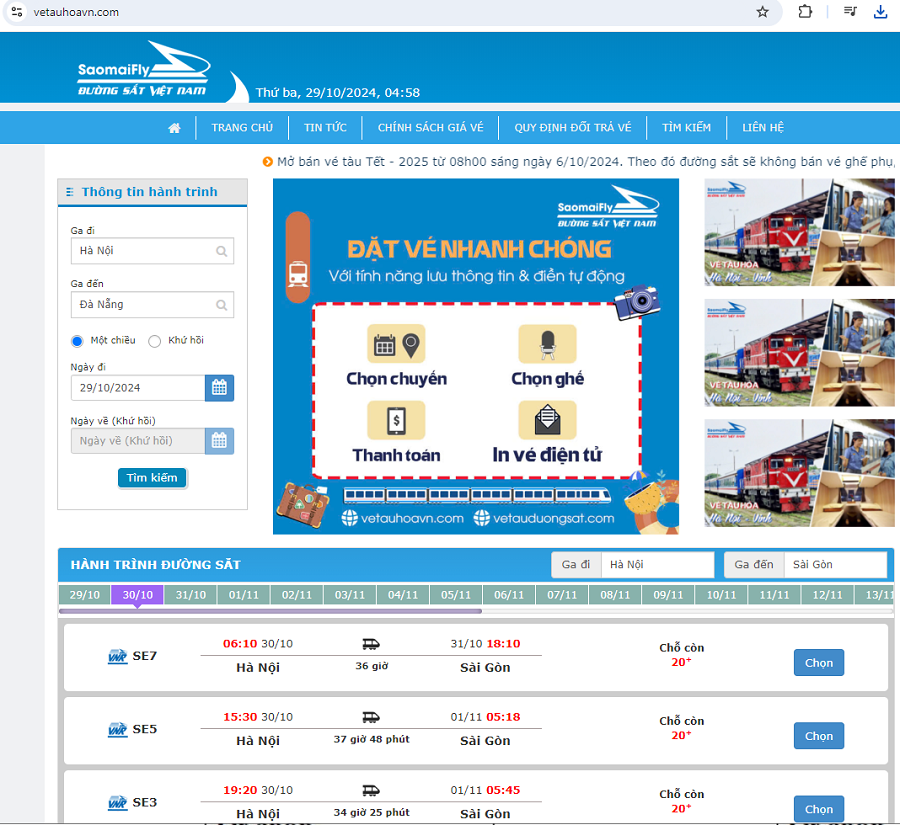Select the 09/11 date tab
900x825 pixels.
[668, 595]
